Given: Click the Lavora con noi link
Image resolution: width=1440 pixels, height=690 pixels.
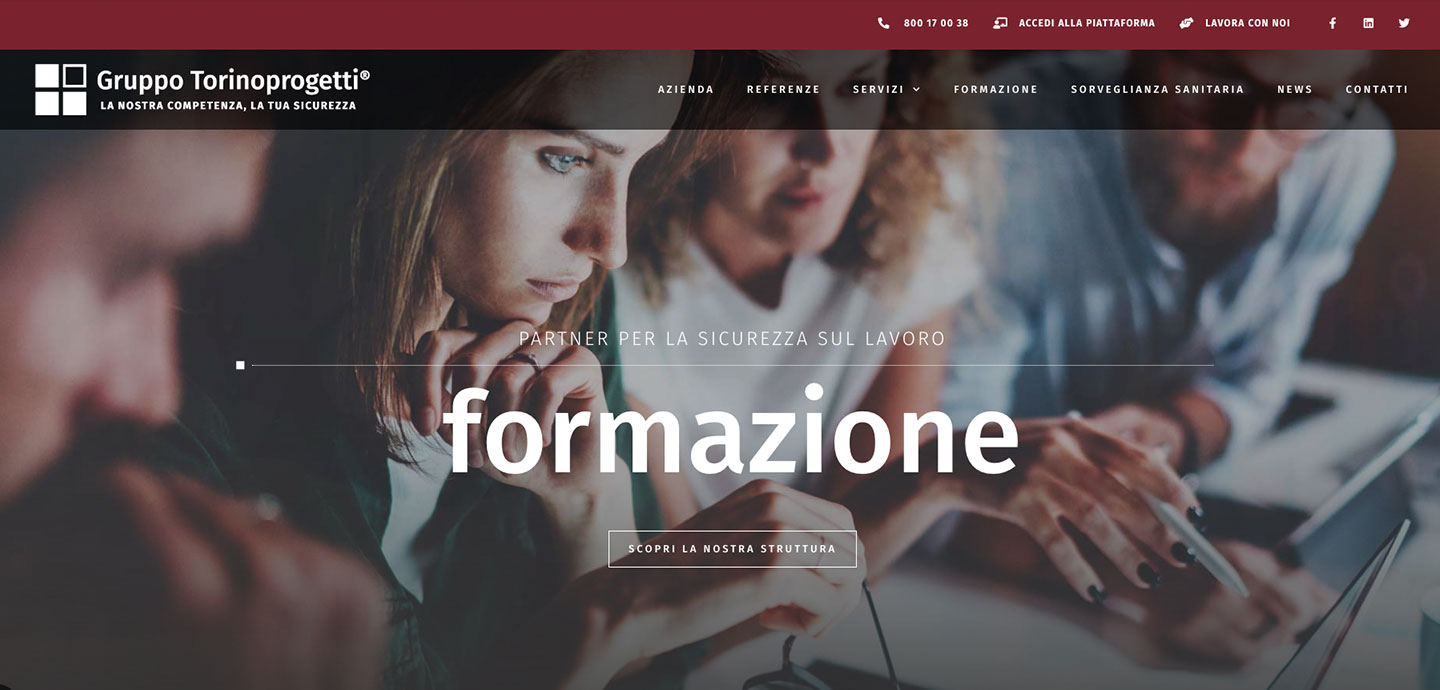Looking at the screenshot, I should click(1247, 23).
